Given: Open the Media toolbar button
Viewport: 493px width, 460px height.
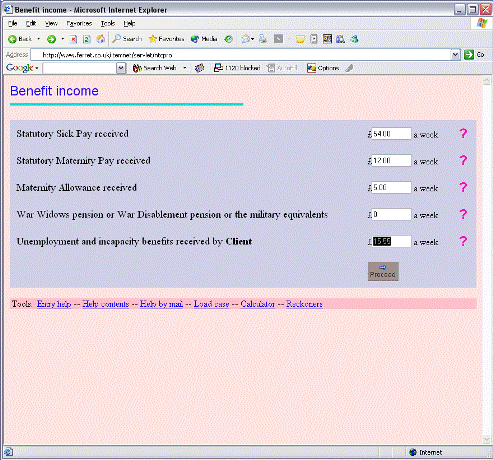Looking at the screenshot, I should click(x=204, y=39).
